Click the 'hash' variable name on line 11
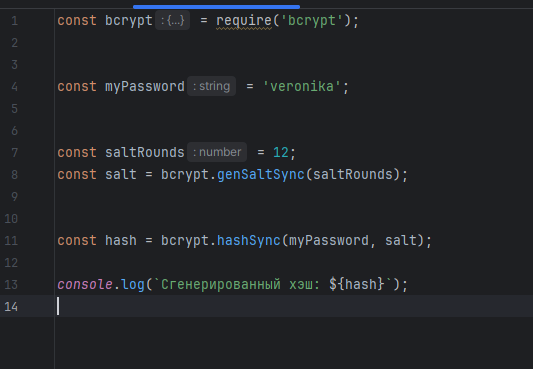 (x=121, y=241)
